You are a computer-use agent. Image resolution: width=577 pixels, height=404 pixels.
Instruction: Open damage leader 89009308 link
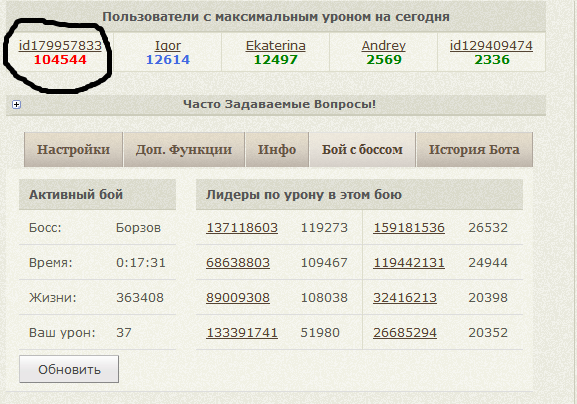pos(238,298)
